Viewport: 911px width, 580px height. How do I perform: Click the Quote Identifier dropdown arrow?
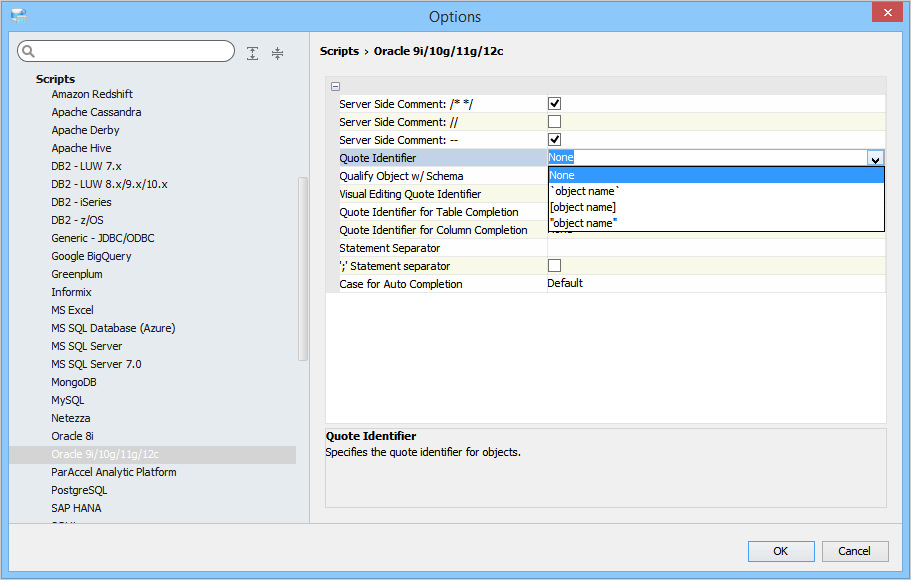coord(875,158)
